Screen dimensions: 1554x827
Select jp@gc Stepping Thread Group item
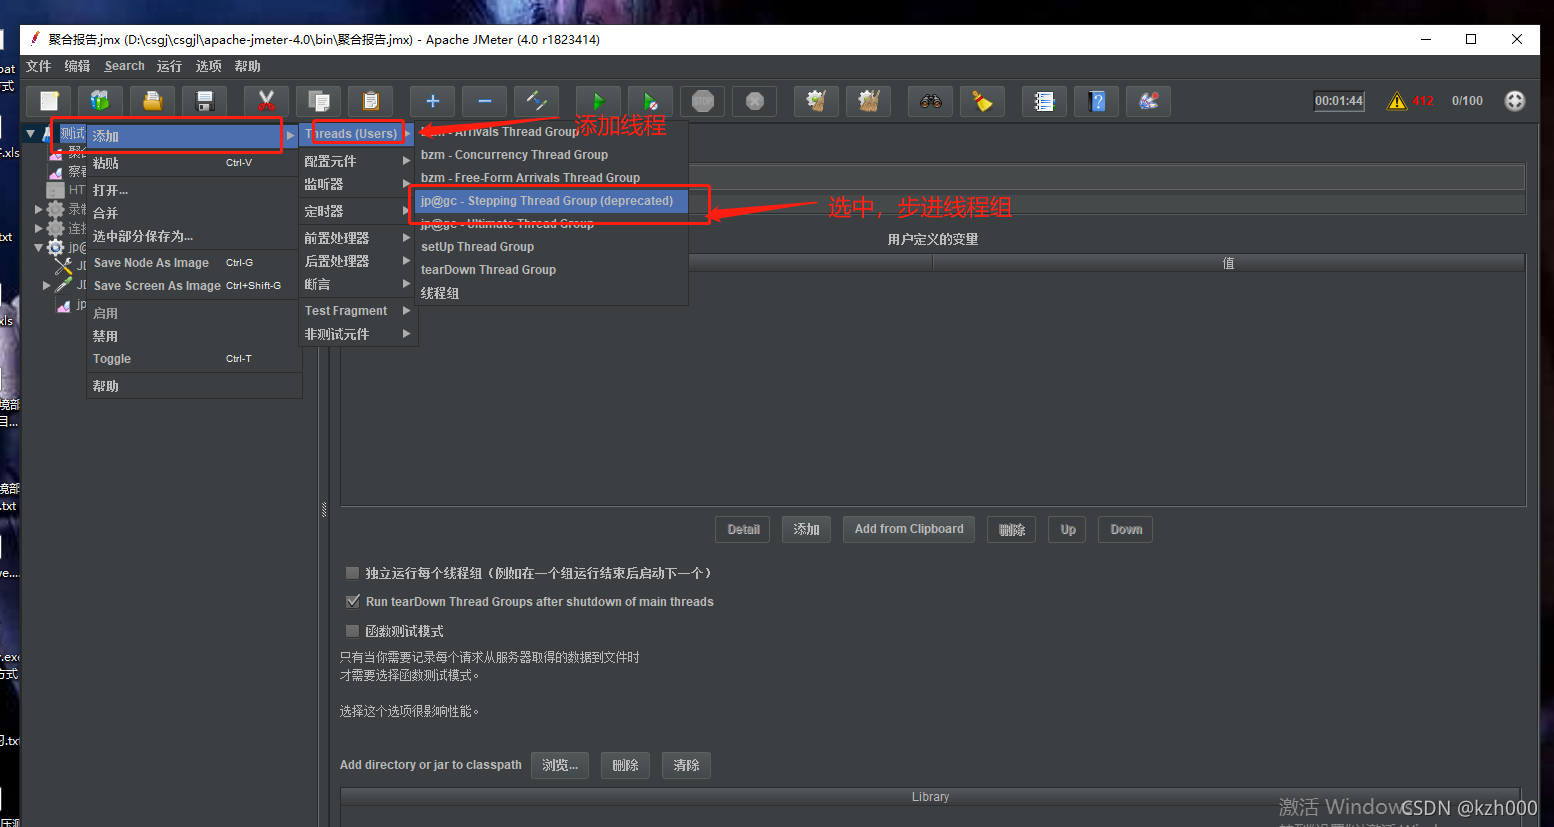pyautogui.click(x=551, y=201)
